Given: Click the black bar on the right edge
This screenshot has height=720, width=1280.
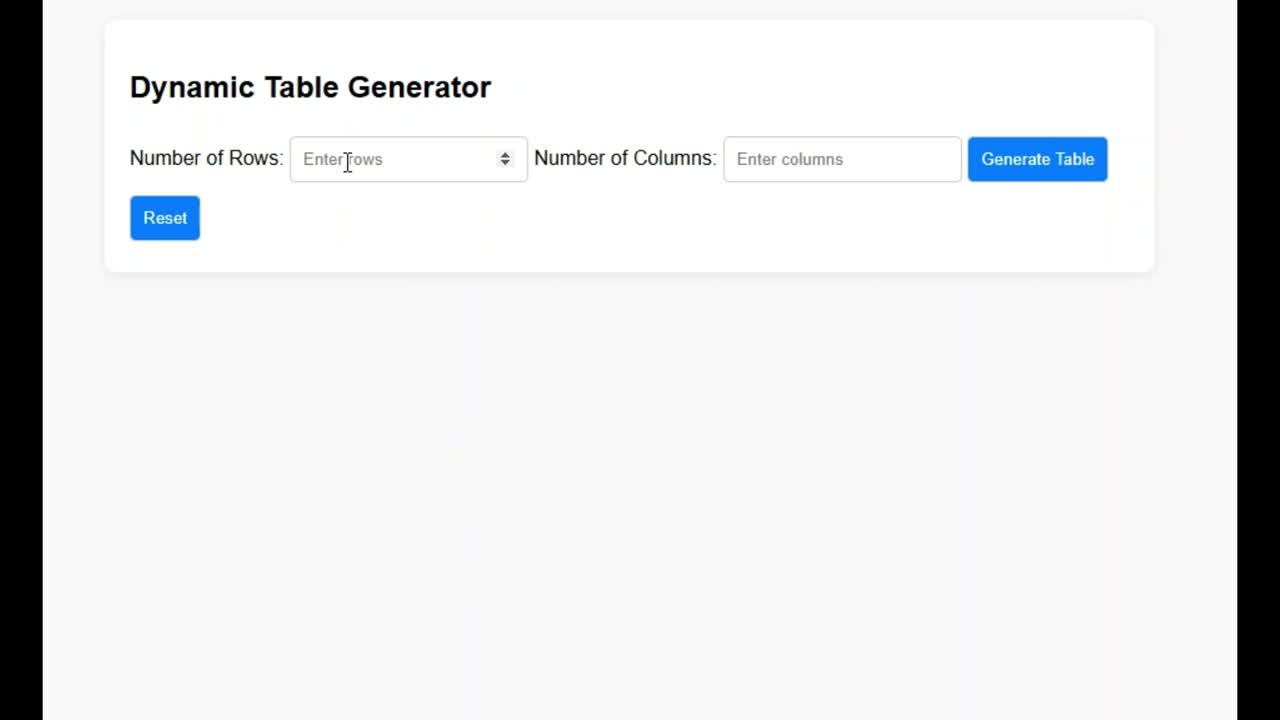Looking at the screenshot, I should 1258,360.
